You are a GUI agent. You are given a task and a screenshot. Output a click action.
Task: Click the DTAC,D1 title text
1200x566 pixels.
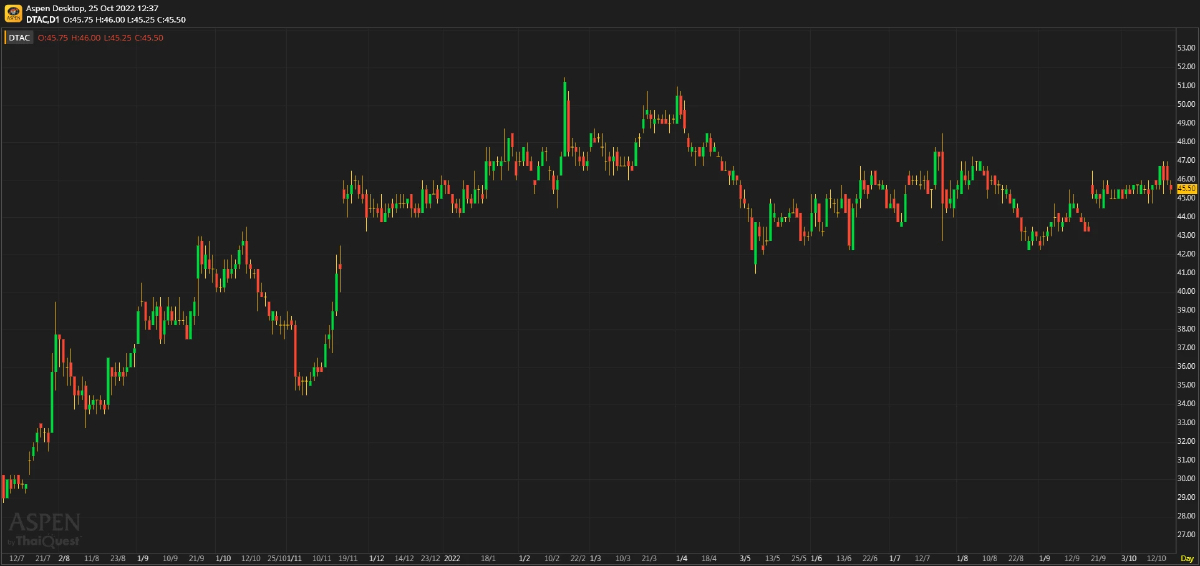[x=44, y=19]
